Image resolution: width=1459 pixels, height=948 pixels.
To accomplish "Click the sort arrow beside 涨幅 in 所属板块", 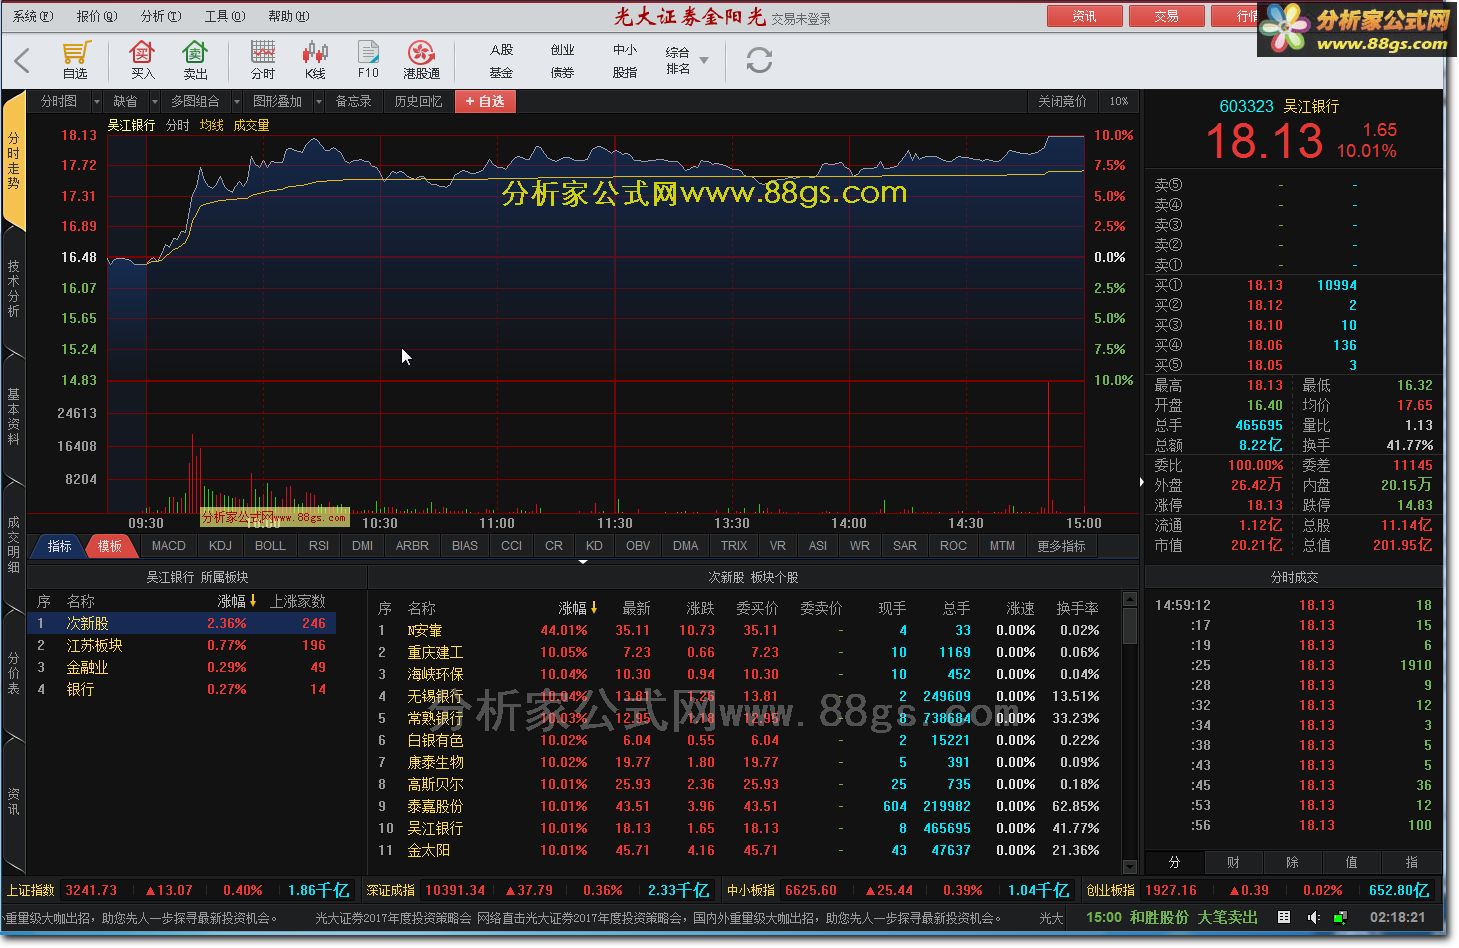I will 253,601.
